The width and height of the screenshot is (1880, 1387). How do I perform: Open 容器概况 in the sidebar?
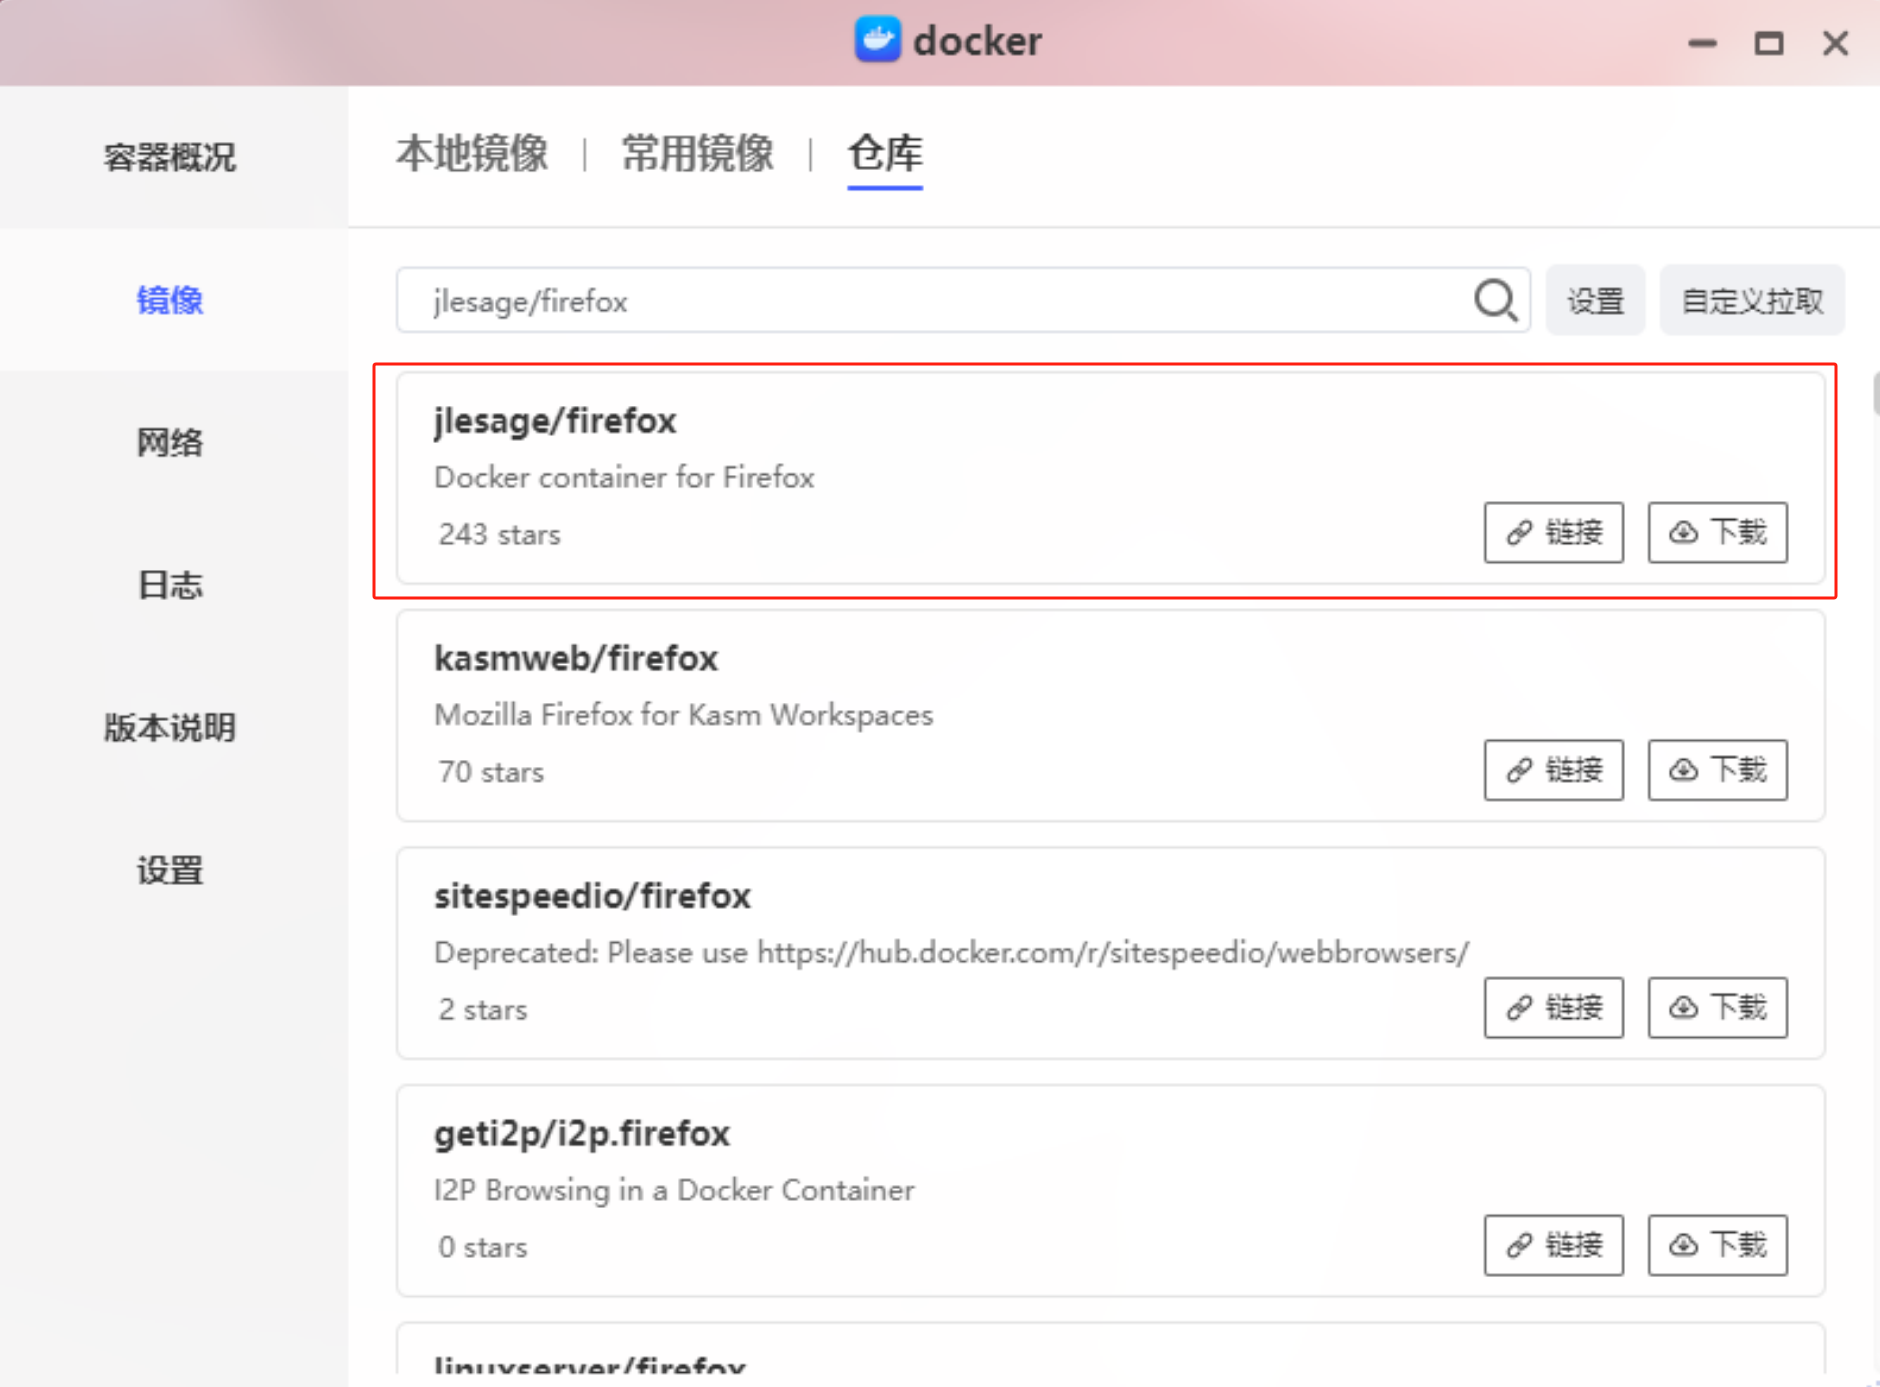tap(170, 157)
